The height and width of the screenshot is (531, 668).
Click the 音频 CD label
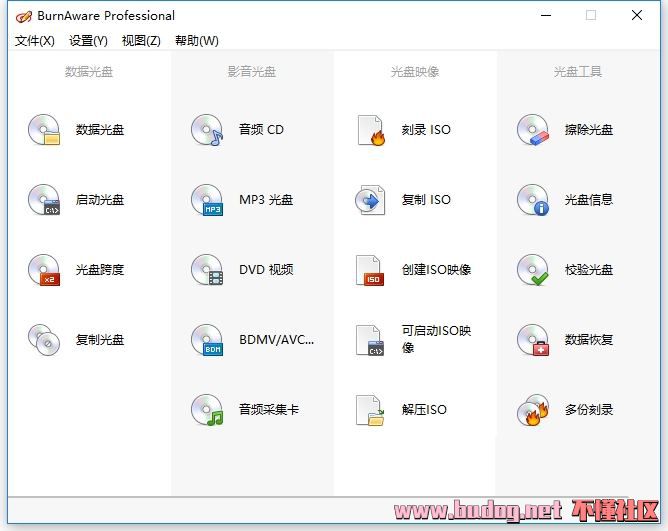[x=261, y=130]
